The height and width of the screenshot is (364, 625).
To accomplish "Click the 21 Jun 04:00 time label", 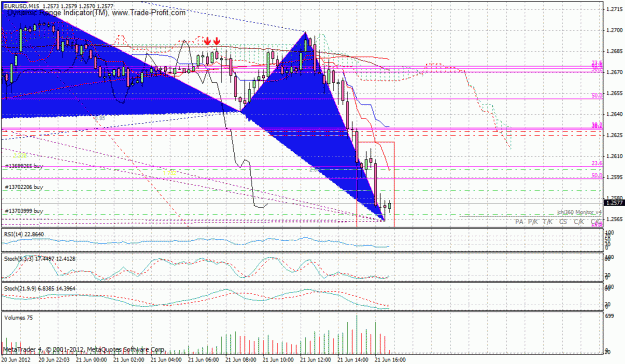I will 166,360.
